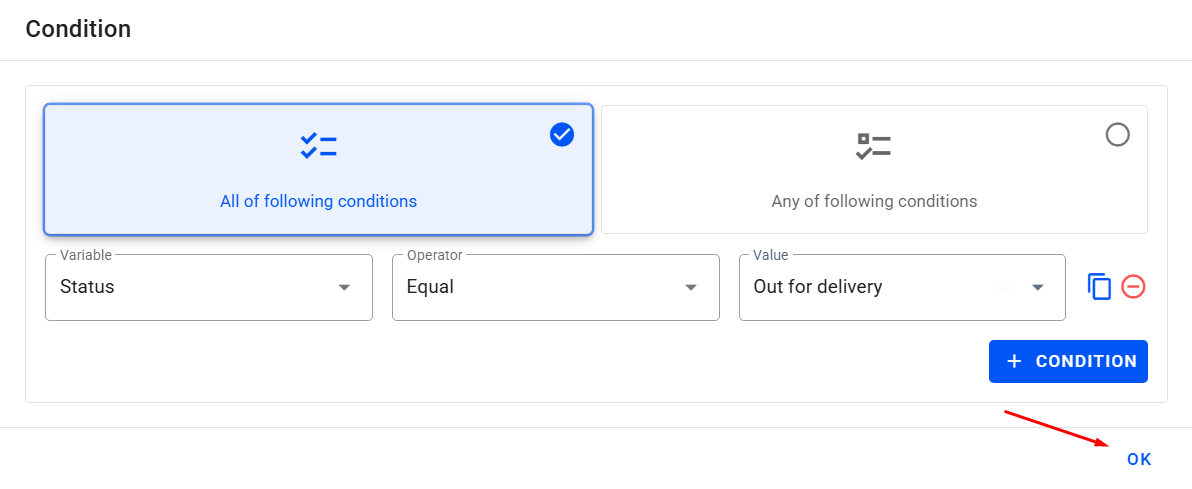This screenshot has height=489, width=1192.
Task: Click the plus icon on the CONDITION button
Action: (1014, 361)
